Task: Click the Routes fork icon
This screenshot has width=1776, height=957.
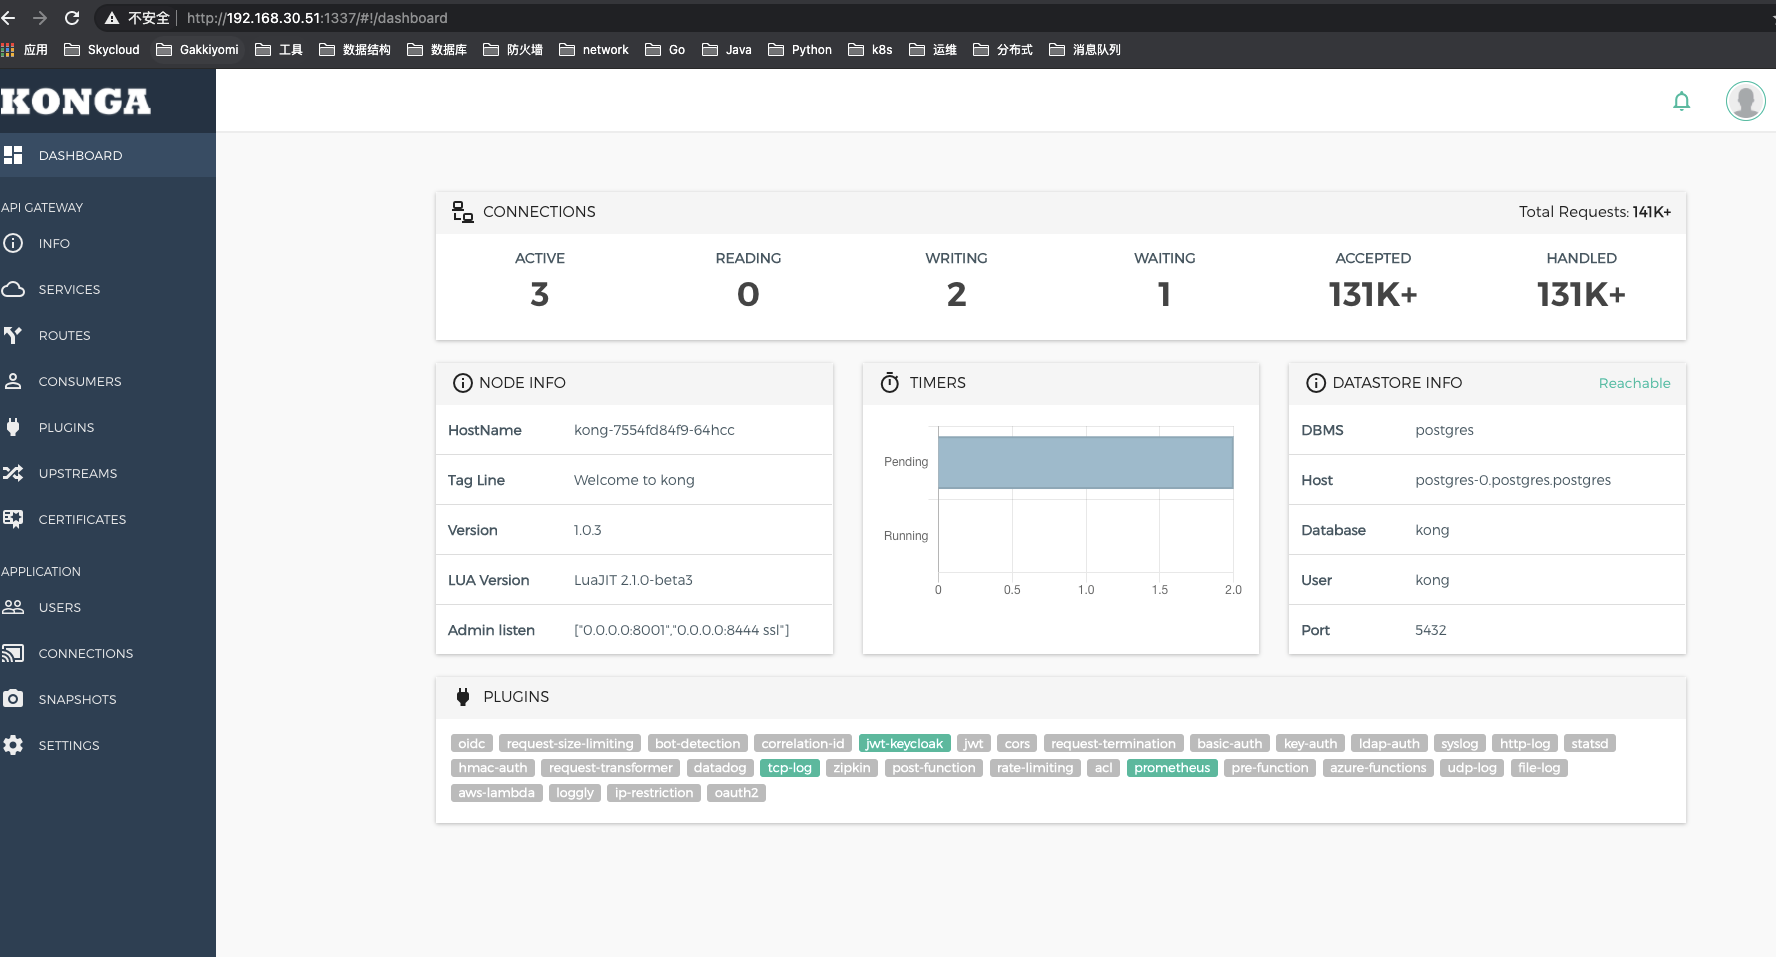Action: (x=13, y=335)
